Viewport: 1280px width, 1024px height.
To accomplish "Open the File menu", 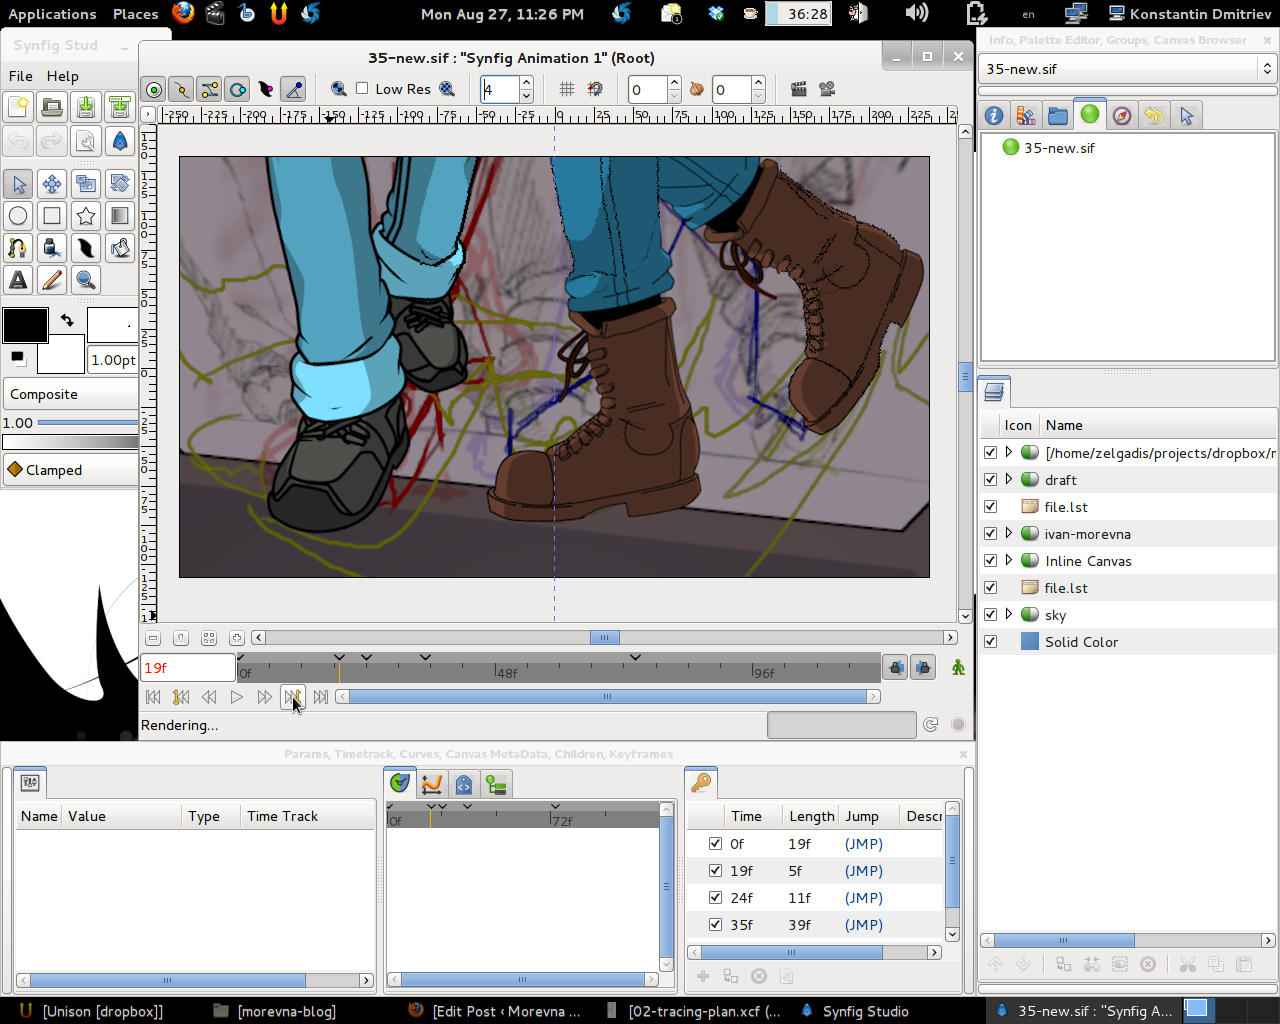I will pyautogui.click(x=20, y=76).
